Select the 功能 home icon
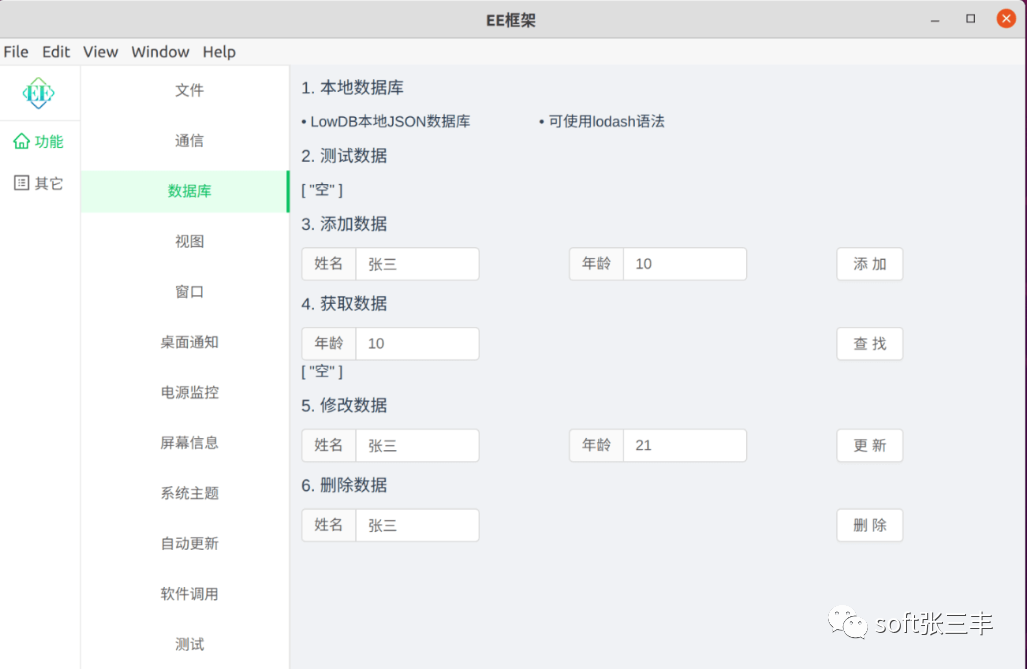Viewport: 1027px width, 669px height. pos(21,142)
